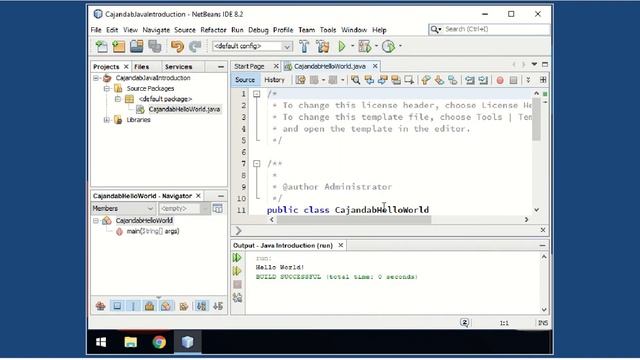This screenshot has height=360, width=640.
Task: Click the Find Next Occurrence icon
Action: click(382, 80)
